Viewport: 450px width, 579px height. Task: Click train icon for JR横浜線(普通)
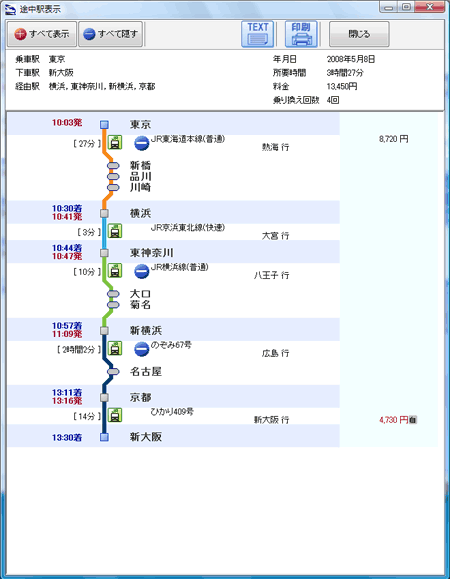(115, 270)
